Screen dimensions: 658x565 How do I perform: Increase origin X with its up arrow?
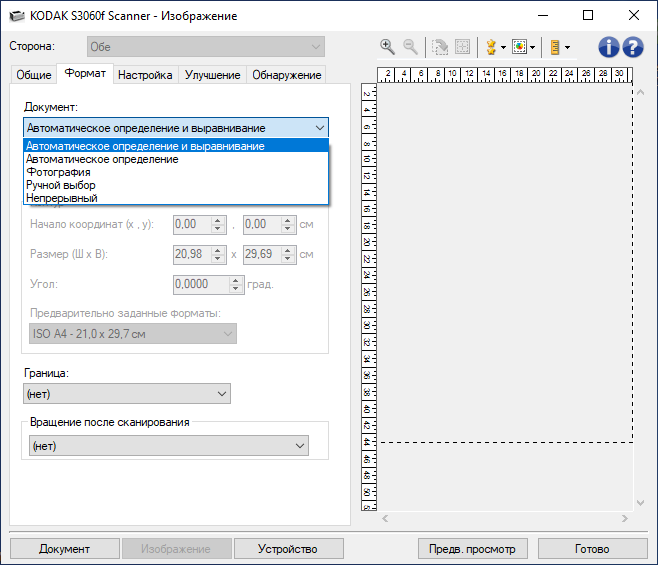pos(217,220)
